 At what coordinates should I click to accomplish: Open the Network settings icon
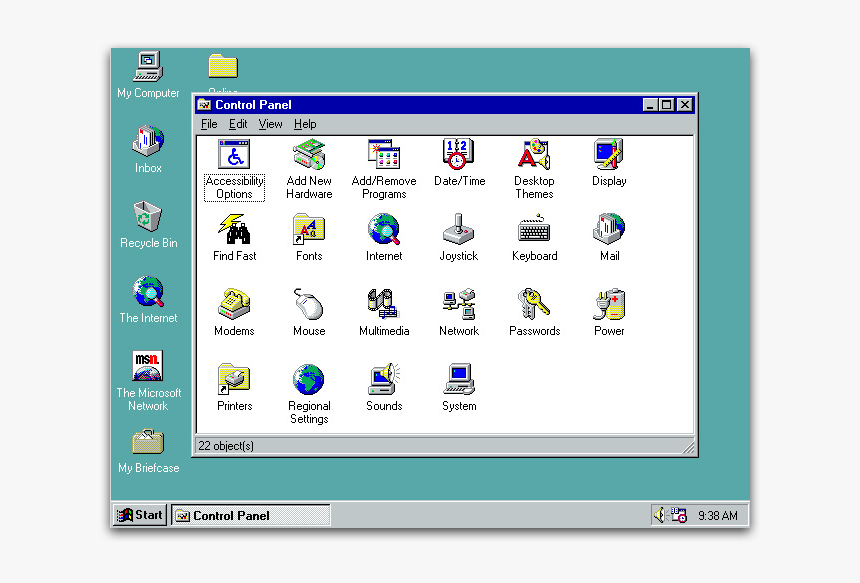pos(459,305)
